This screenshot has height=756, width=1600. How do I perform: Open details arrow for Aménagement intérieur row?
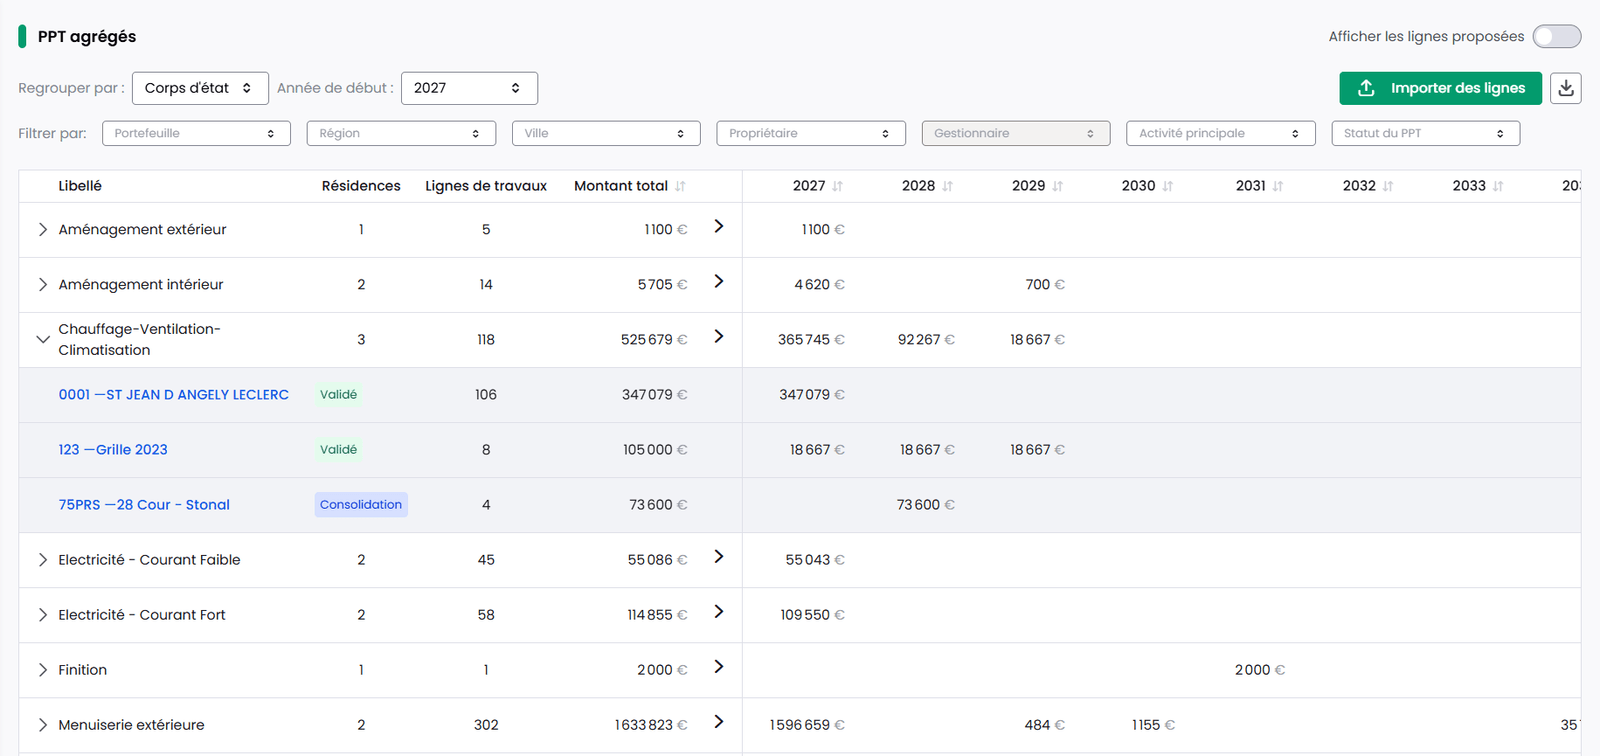click(718, 281)
